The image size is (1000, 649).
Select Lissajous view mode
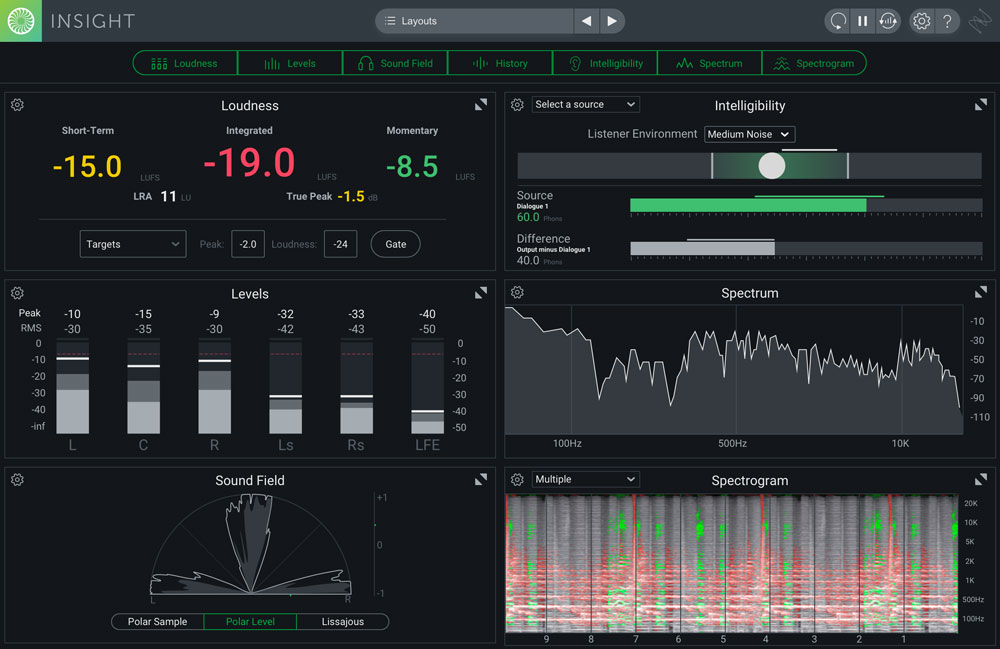[x=343, y=622]
